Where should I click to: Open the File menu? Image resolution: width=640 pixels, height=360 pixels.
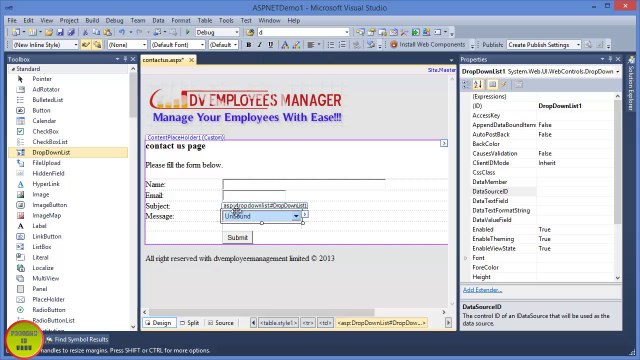coord(12,20)
